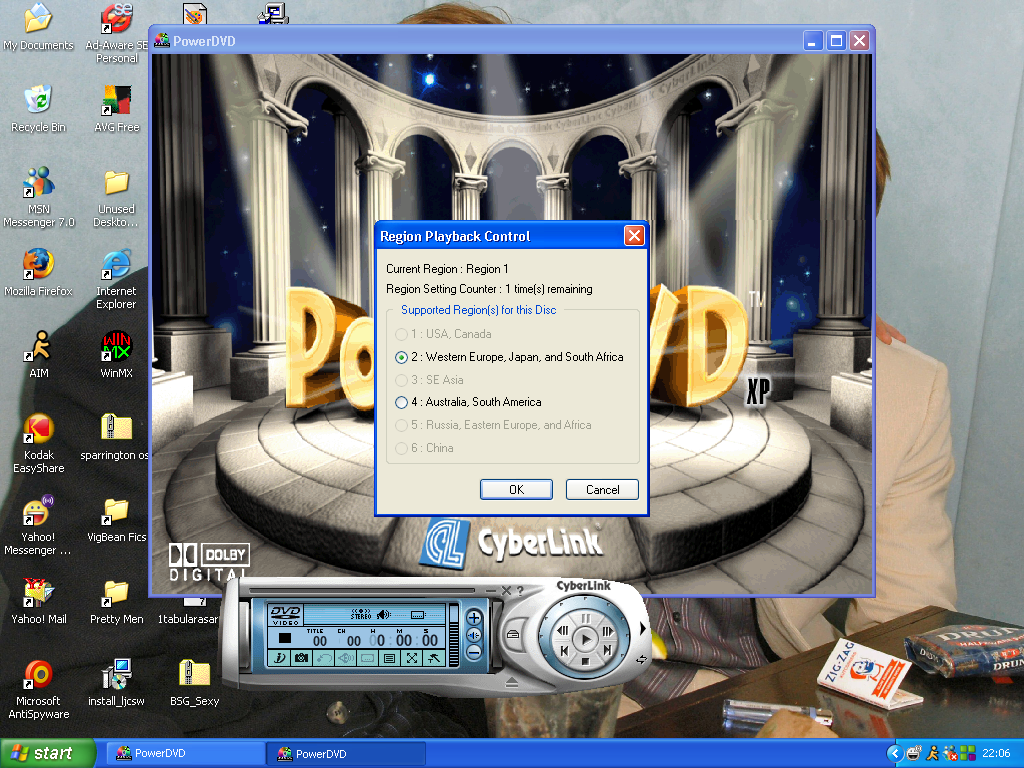Open the AIM desktop shortcut
Image resolution: width=1024 pixels, height=768 pixels.
[38, 355]
